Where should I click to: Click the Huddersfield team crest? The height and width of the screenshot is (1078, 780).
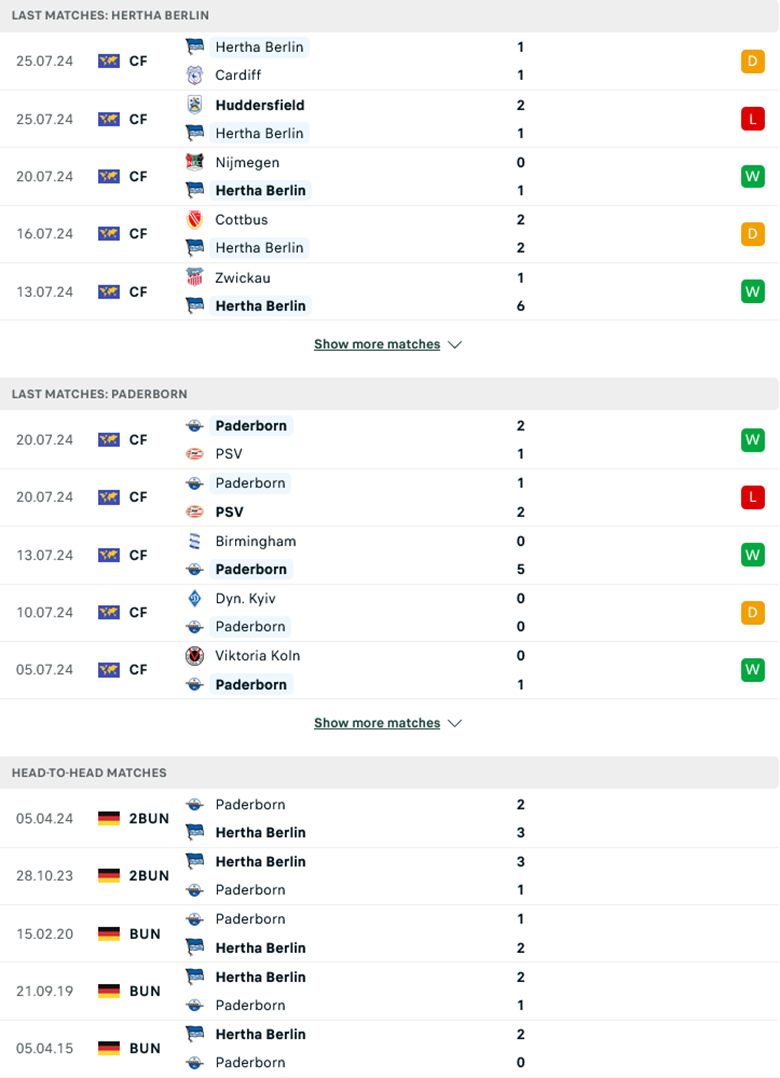point(195,105)
